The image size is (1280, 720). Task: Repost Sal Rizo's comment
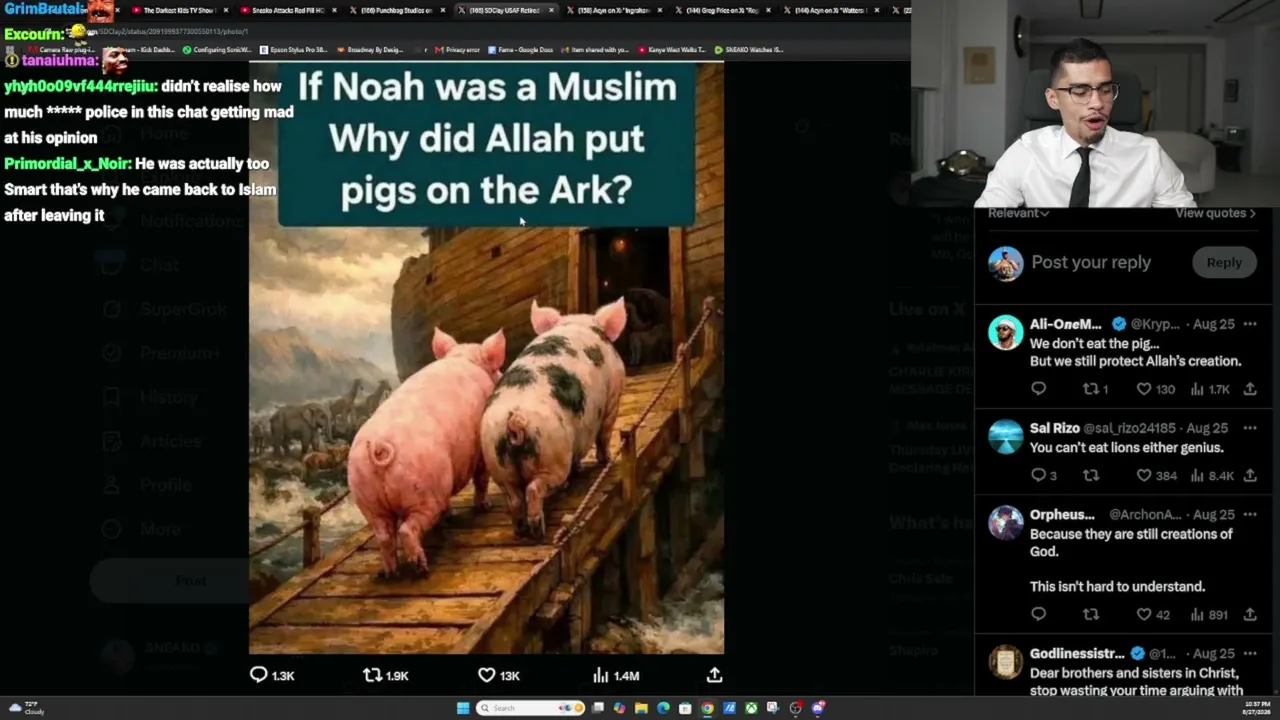[x=1091, y=476]
